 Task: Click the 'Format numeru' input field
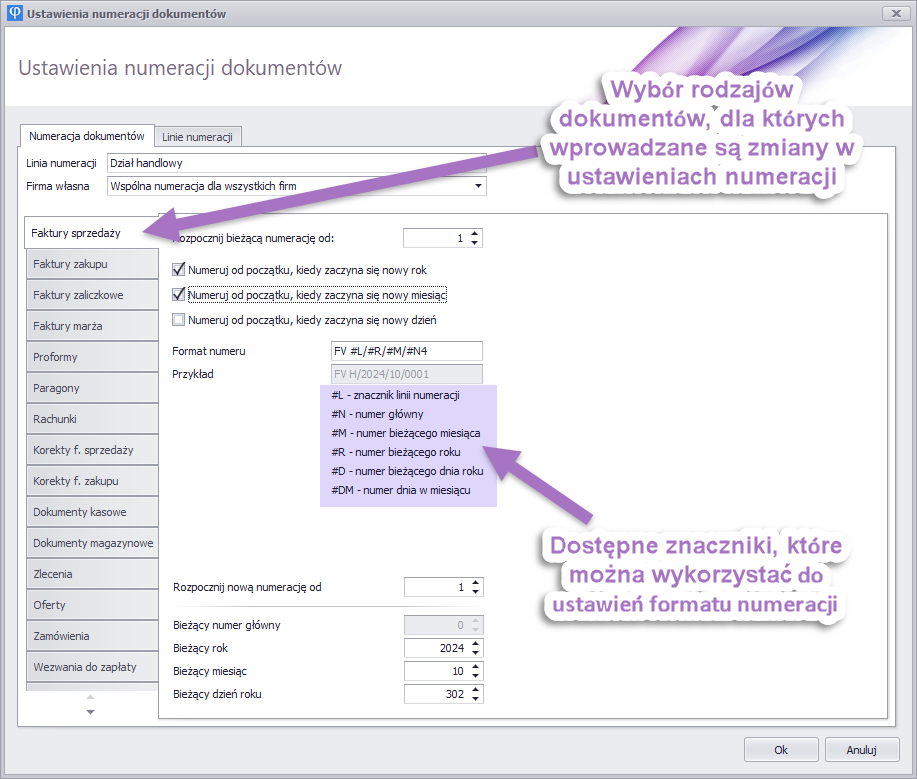pos(406,351)
